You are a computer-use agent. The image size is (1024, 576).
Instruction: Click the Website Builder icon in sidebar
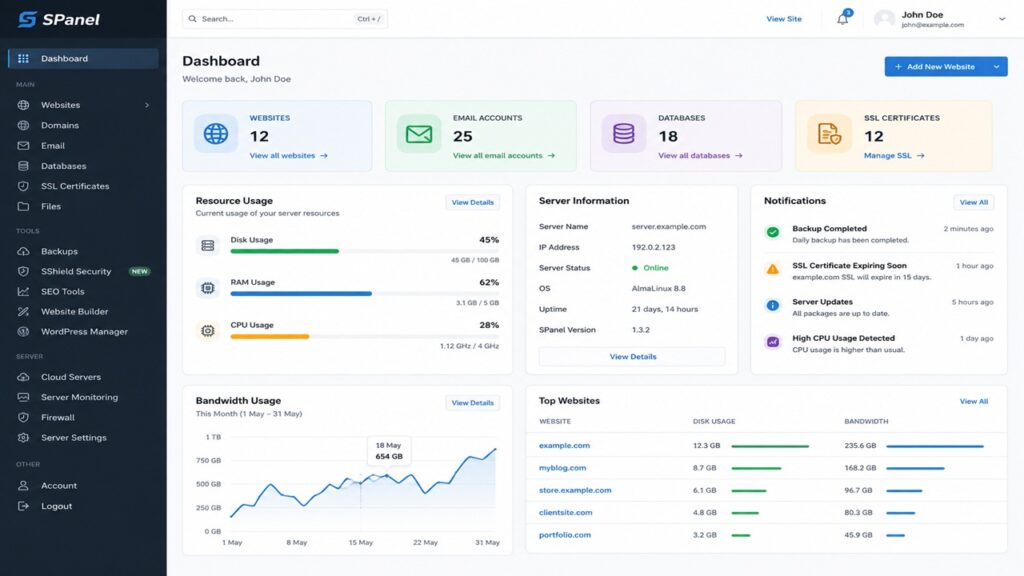tap(24, 312)
